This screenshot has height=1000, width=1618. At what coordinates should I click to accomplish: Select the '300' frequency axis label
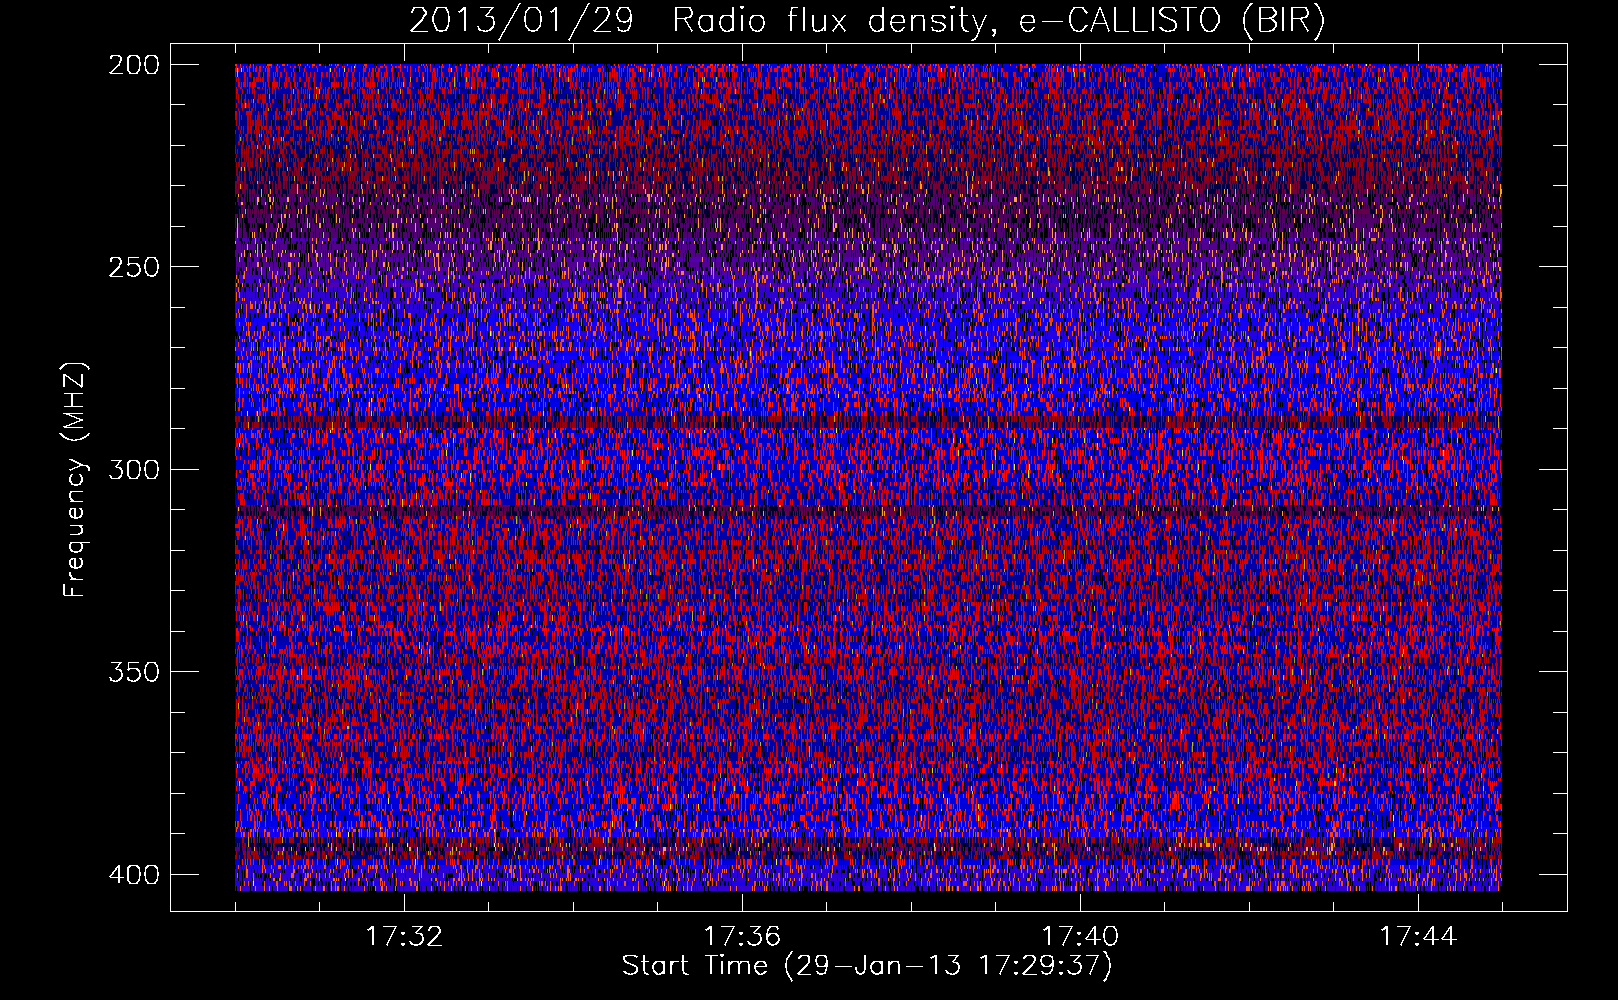[133, 470]
